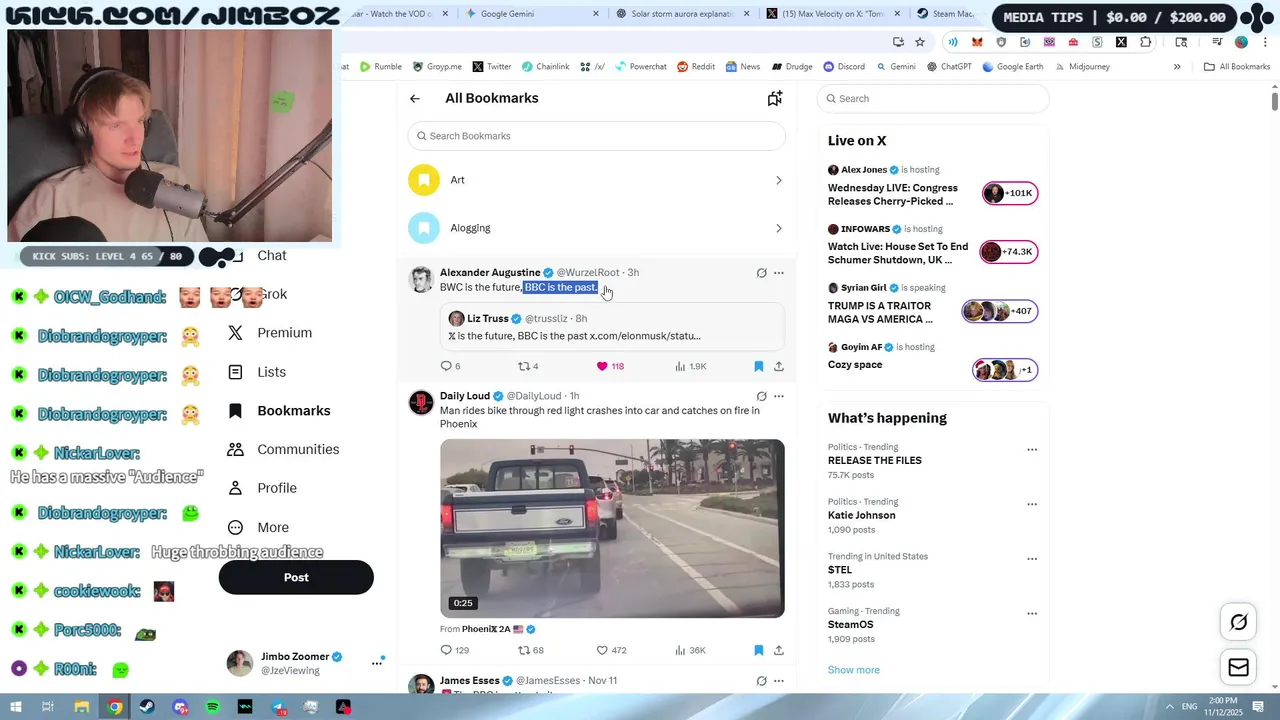Open the All Bookmarks folder in Chrome
This screenshot has width=1280, height=720.
coord(1237,67)
